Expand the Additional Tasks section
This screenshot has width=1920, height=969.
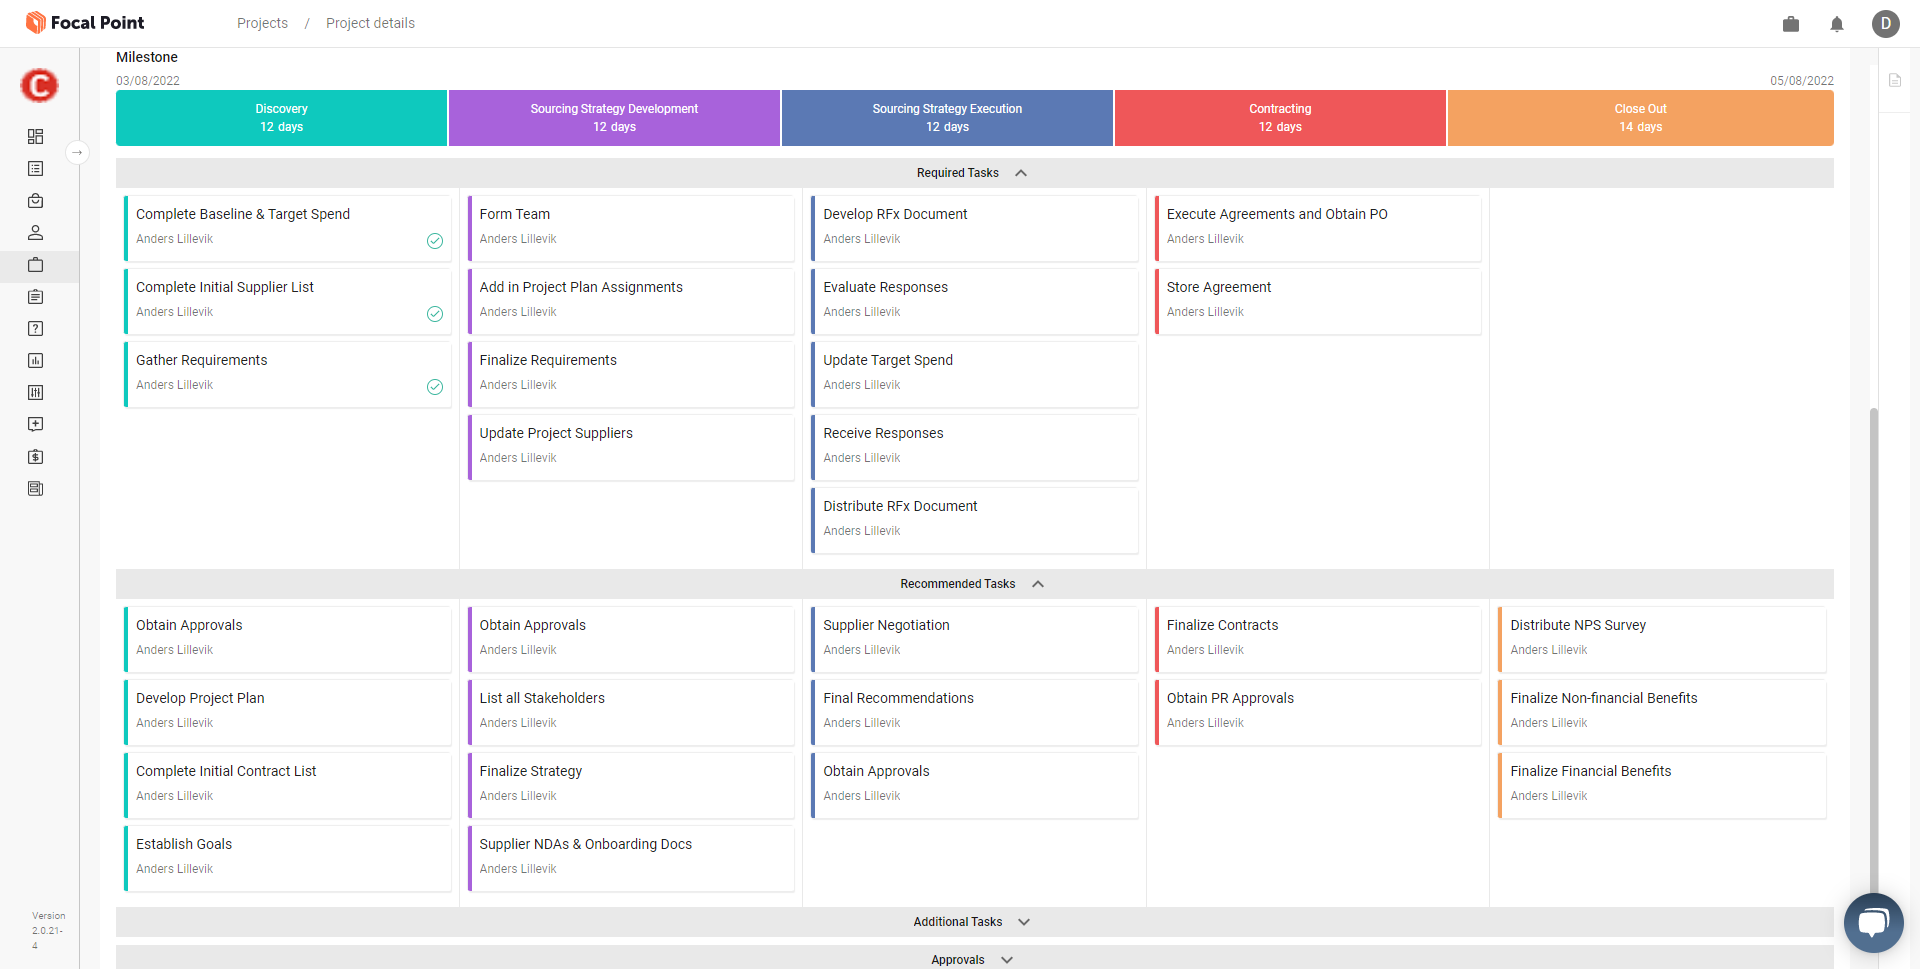(x=1024, y=922)
